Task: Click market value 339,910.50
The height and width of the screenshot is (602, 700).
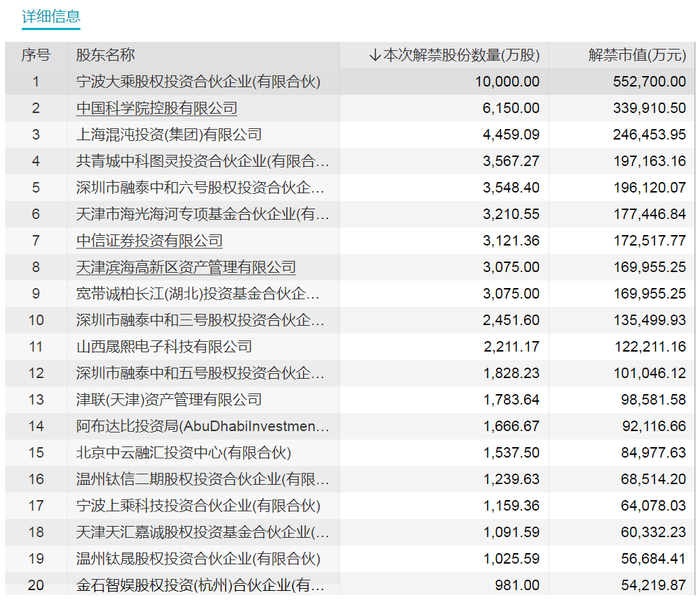Action: coord(650,108)
